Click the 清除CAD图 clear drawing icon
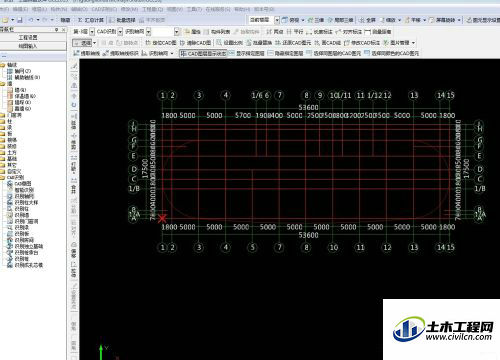This screenshot has width=500, height=360. [x=195, y=43]
